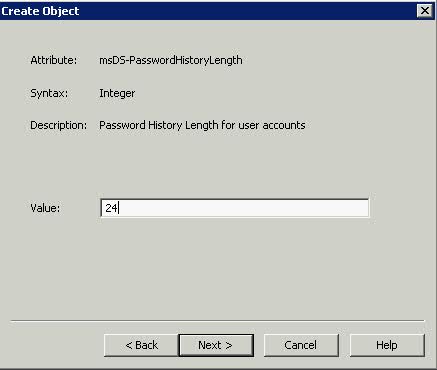Click the blank area below the Value field

pos(217,267)
